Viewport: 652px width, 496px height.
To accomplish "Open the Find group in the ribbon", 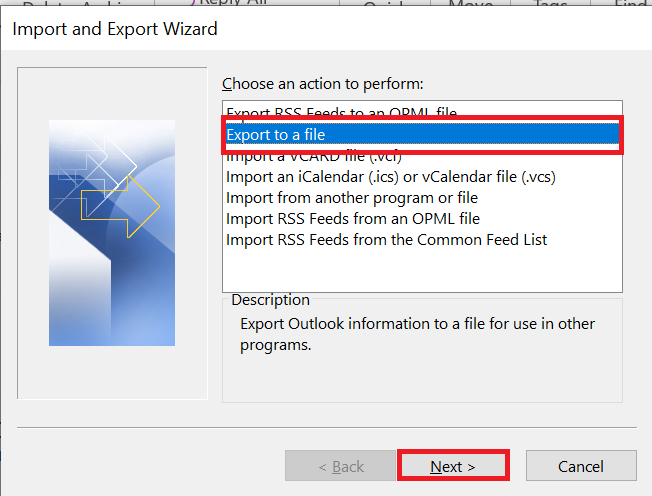I will [x=631, y=3].
